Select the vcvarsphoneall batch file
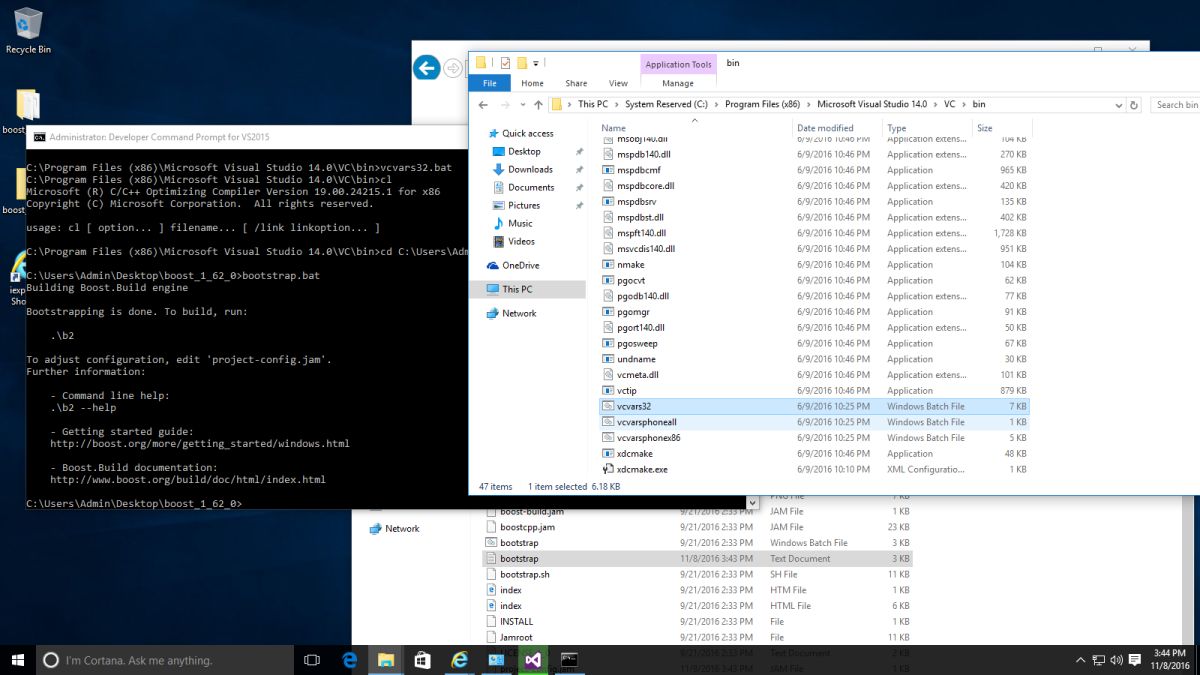The height and width of the screenshot is (675, 1200). pyautogui.click(x=814, y=422)
